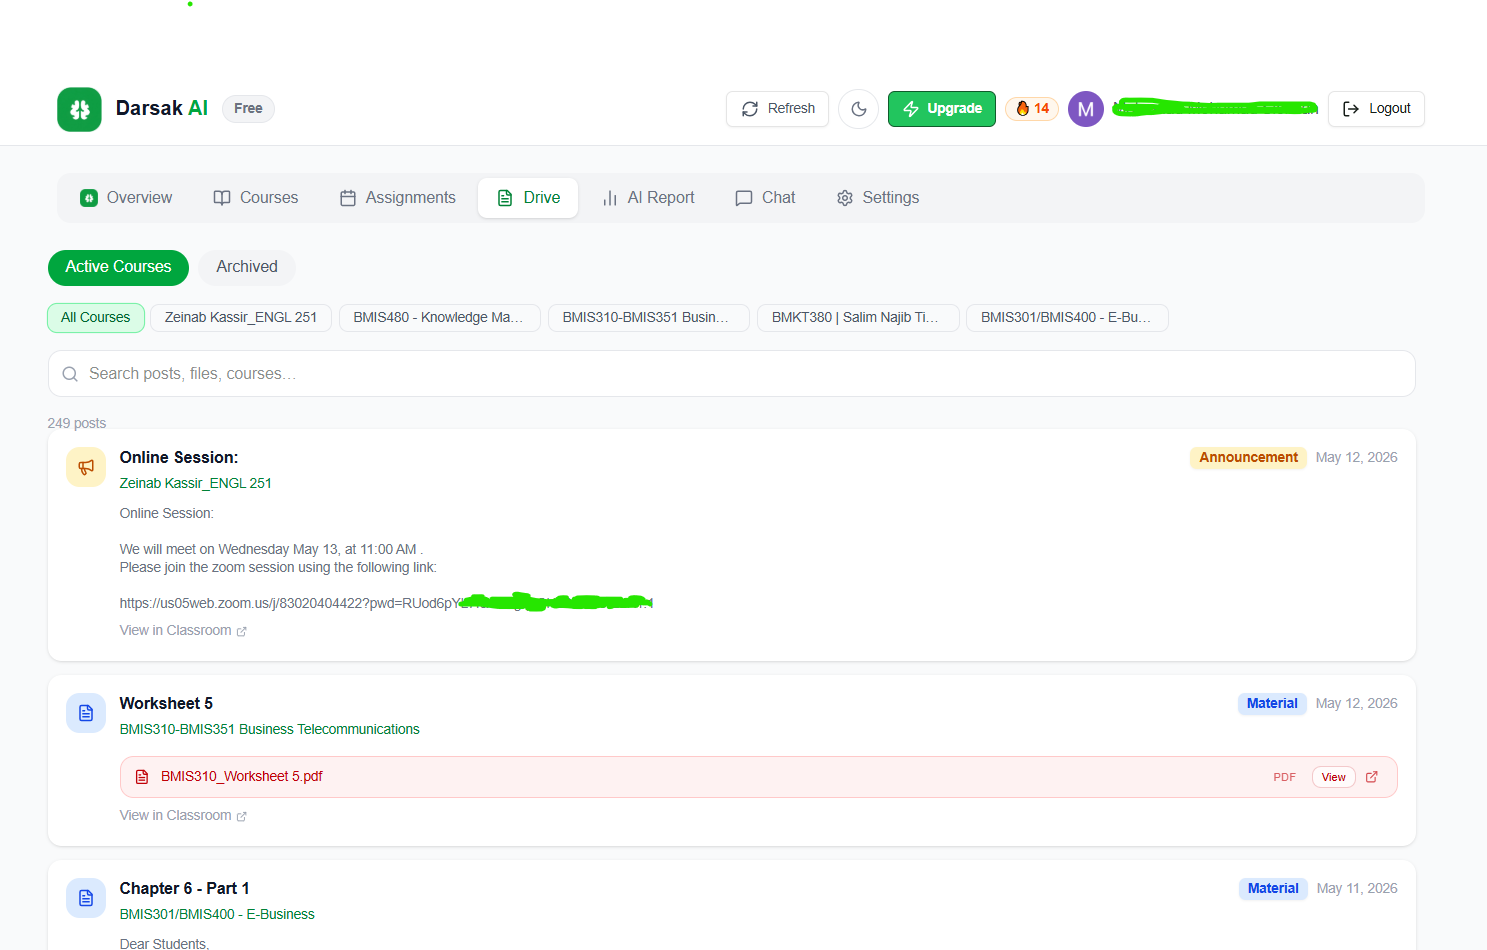1487x950 pixels.
Task: Click the search posts input field
Action: coord(732,374)
